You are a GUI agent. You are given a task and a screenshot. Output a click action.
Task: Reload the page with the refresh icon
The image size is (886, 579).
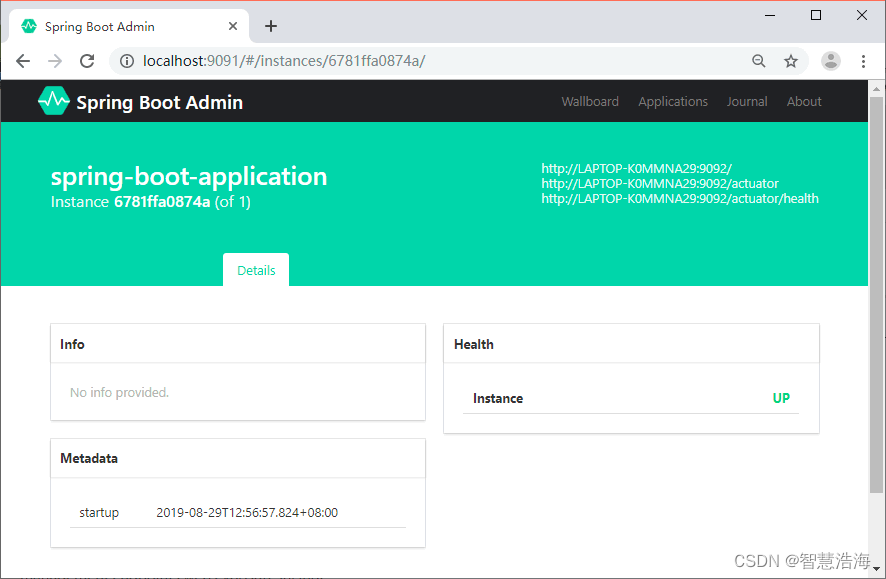(x=86, y=60)
